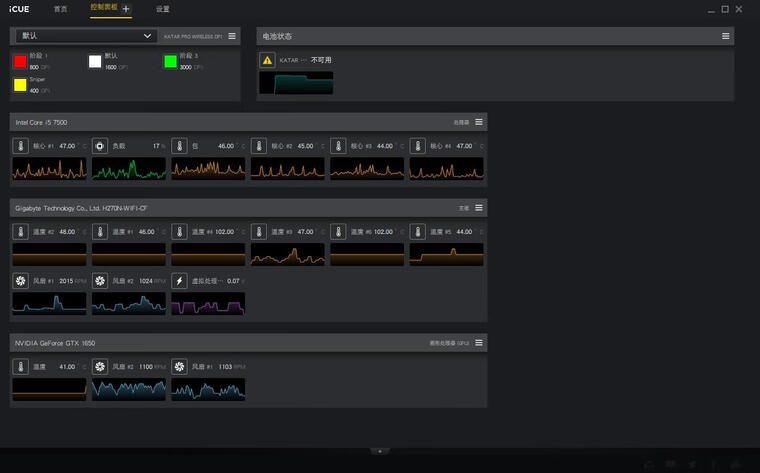Image resolution: width=760 pixels, height=473 pixels.
Task: Click the GPU temperature graph
Action: coord(49,389)
